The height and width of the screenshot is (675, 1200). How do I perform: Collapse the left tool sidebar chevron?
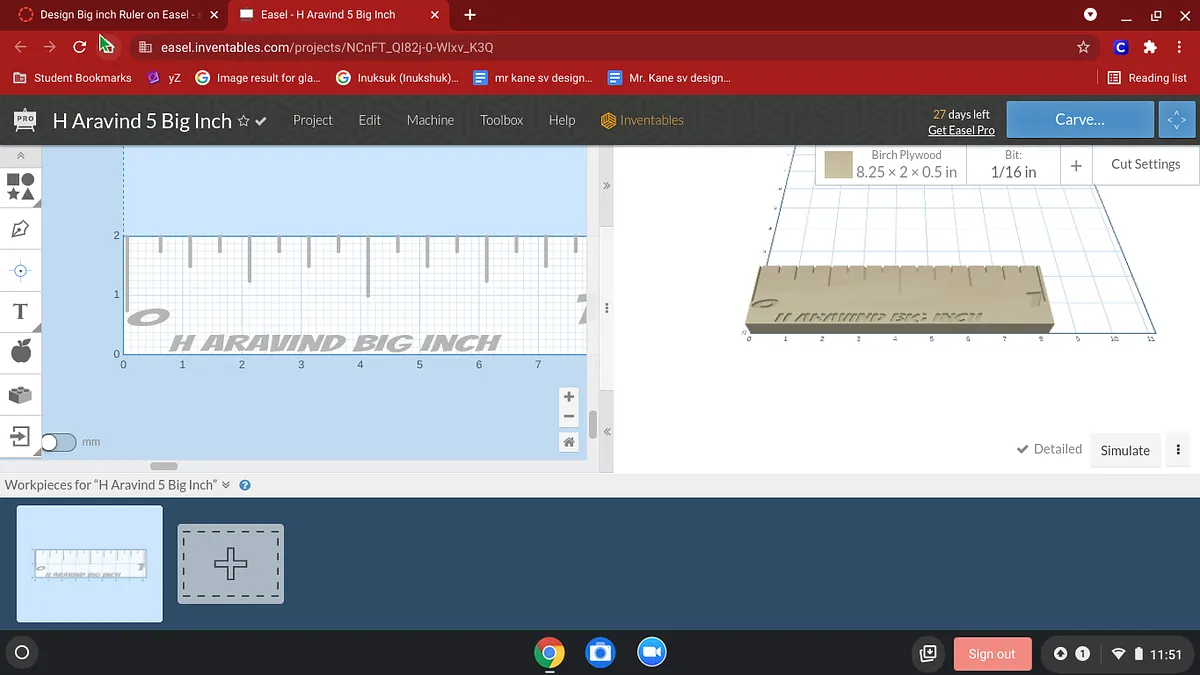pos(20,156)
